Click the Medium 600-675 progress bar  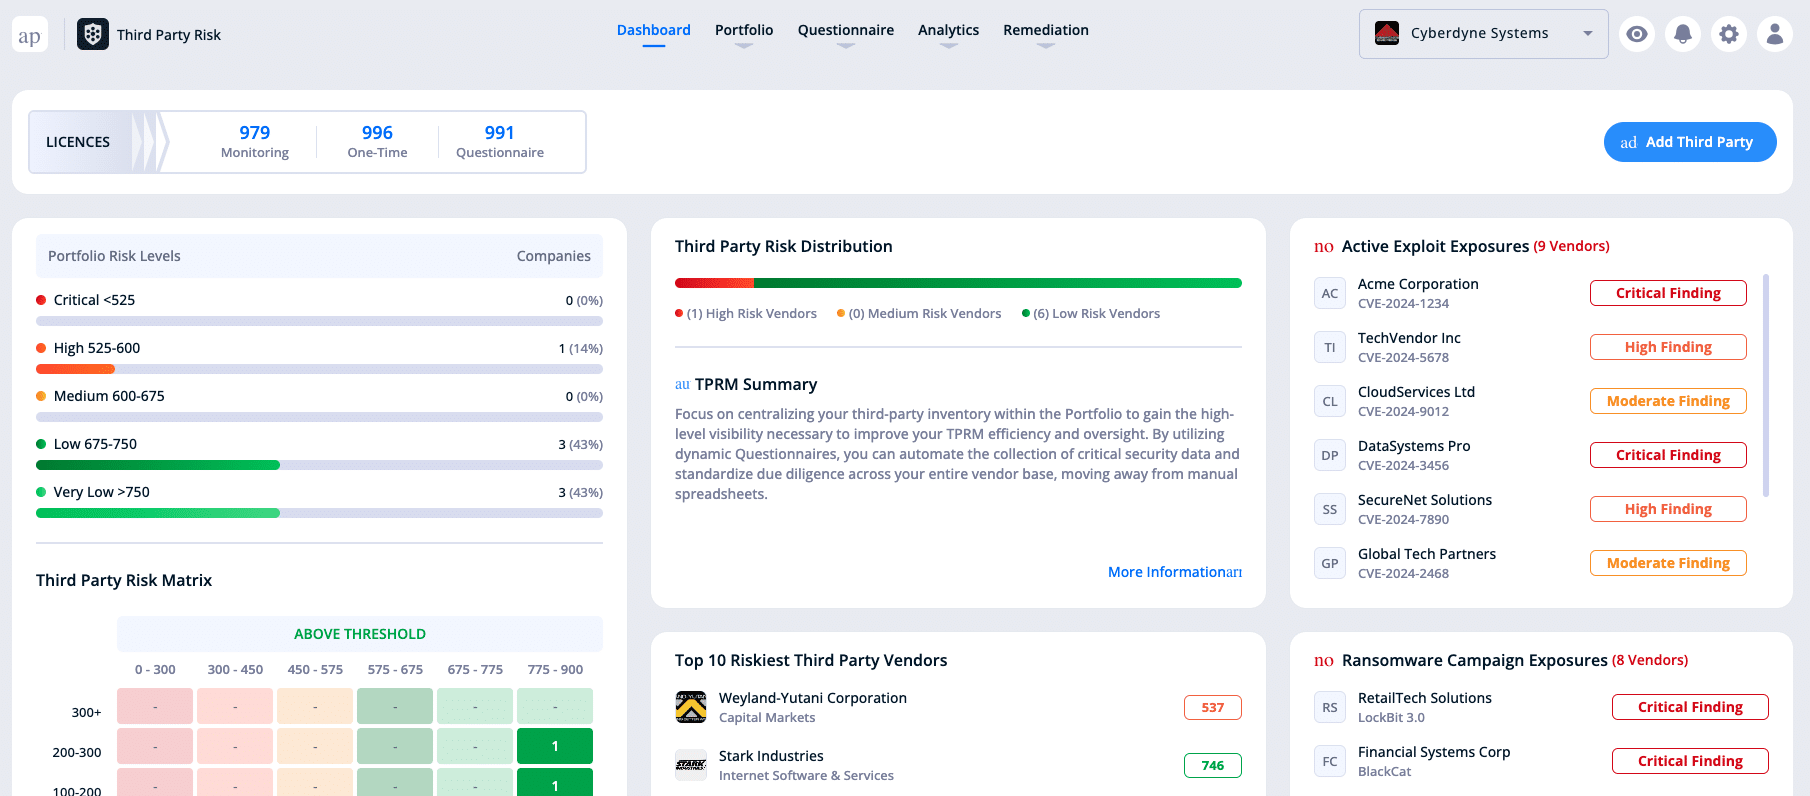[319, 417]
